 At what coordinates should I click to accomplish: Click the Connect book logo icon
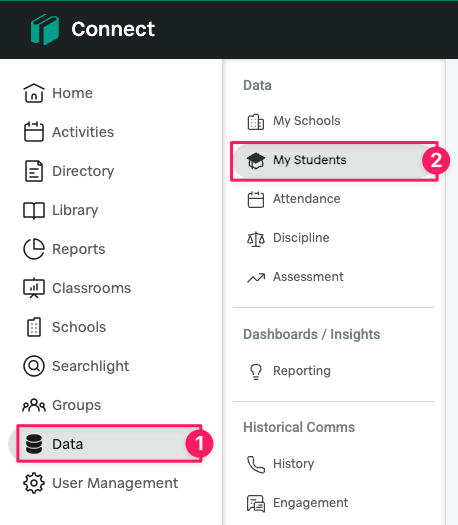[x=45, y=29]
